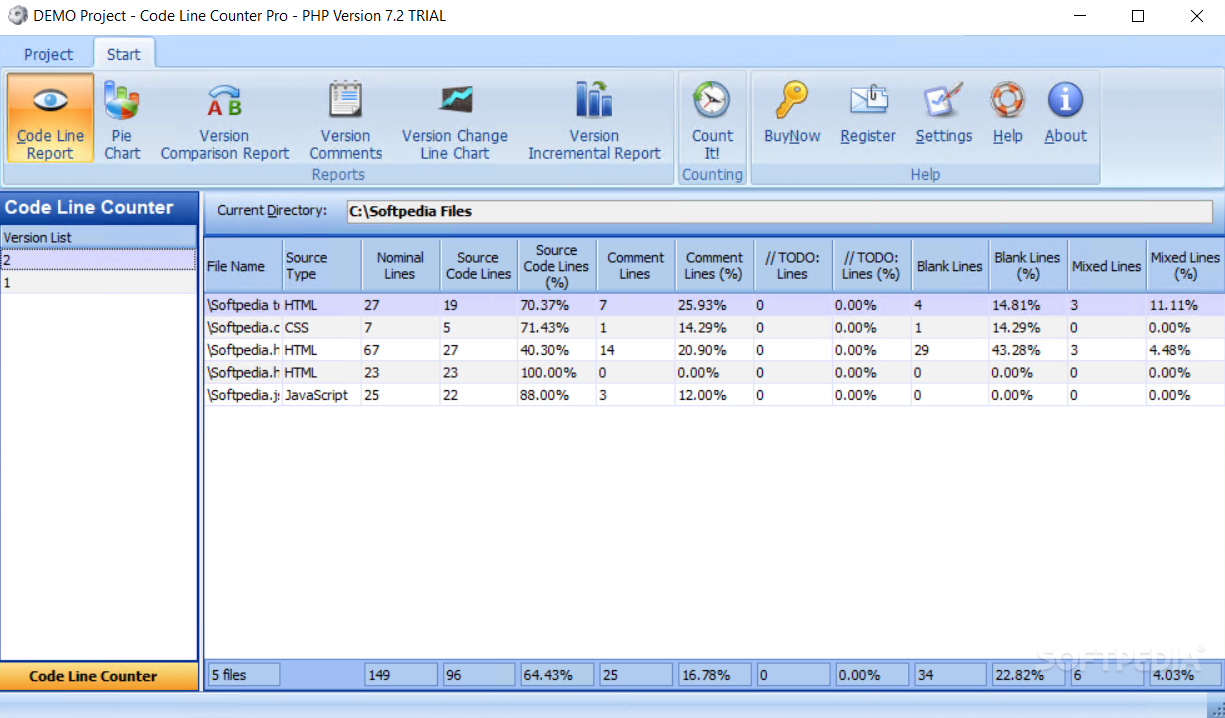Click the 20.90% comment lines cell
1225x718 pixels.
pos(714,350)
